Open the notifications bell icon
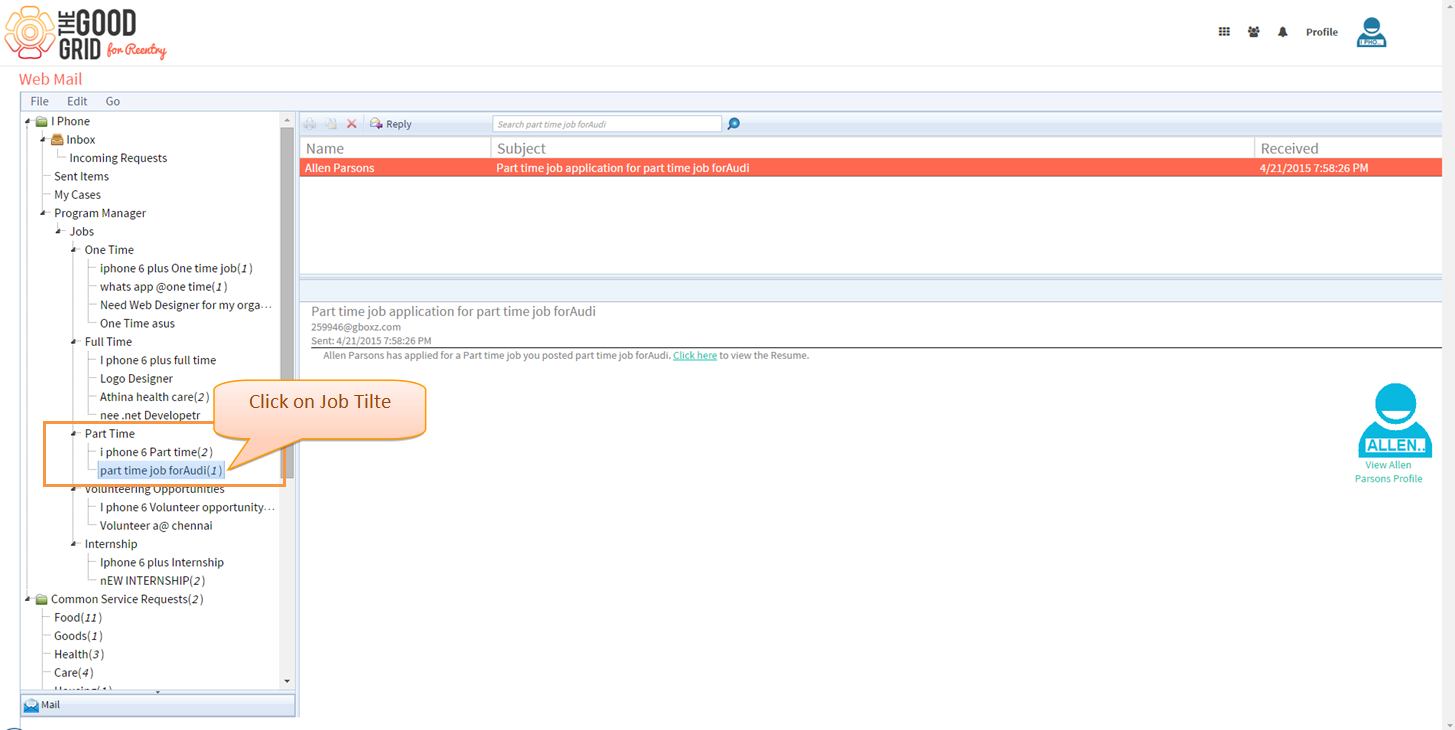This screenshot has width=1455, height=730. point(1283,32)
